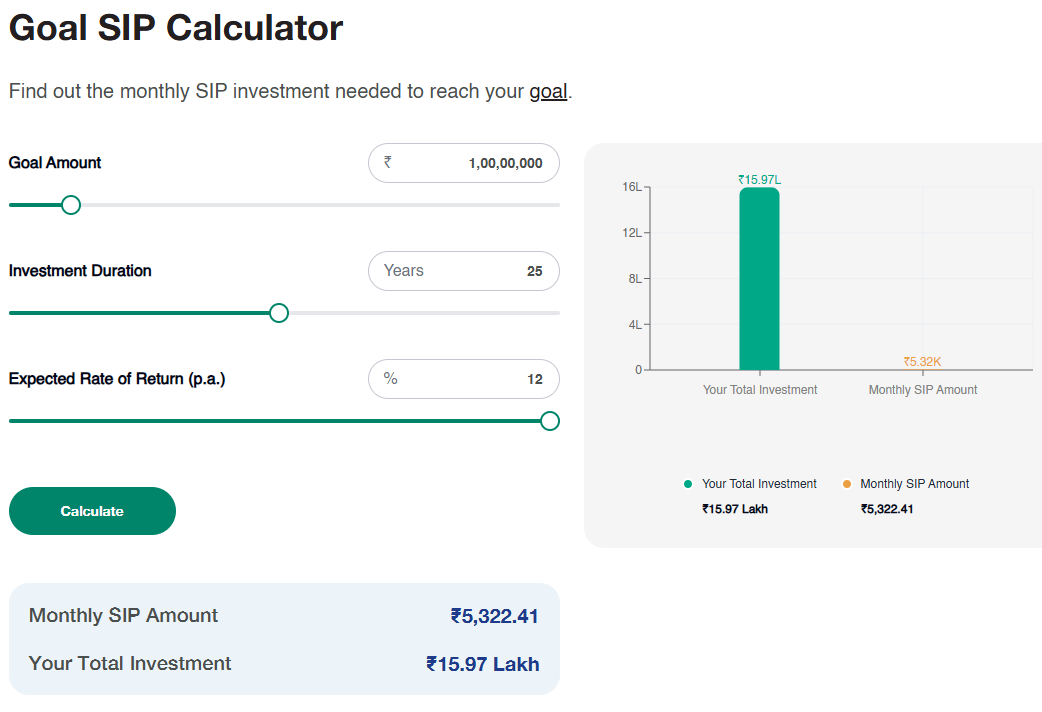Click the green Total Investment bar in chart
Screen dimensions: 1042x712
[x=759, y=280]
